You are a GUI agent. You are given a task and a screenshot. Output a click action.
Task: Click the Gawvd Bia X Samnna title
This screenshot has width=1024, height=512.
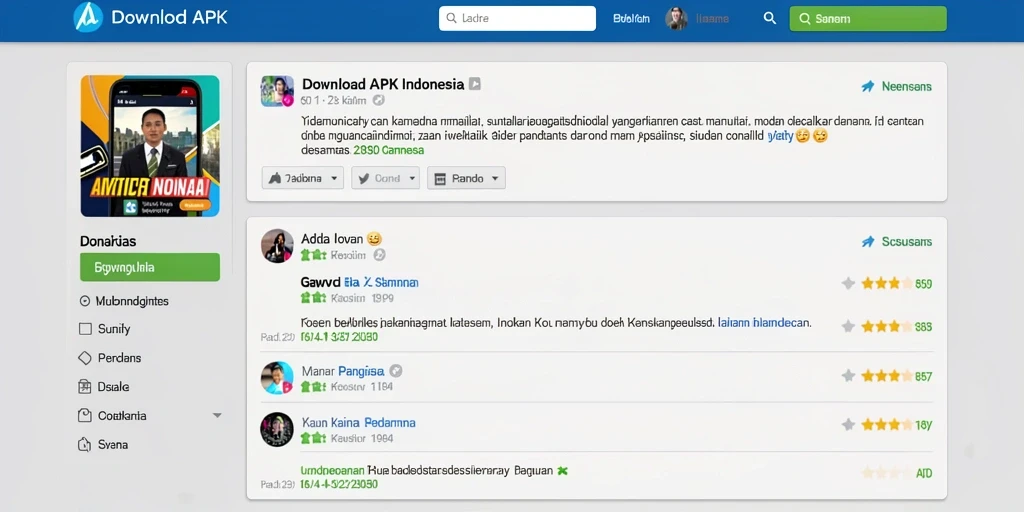[x=360, y=282]
